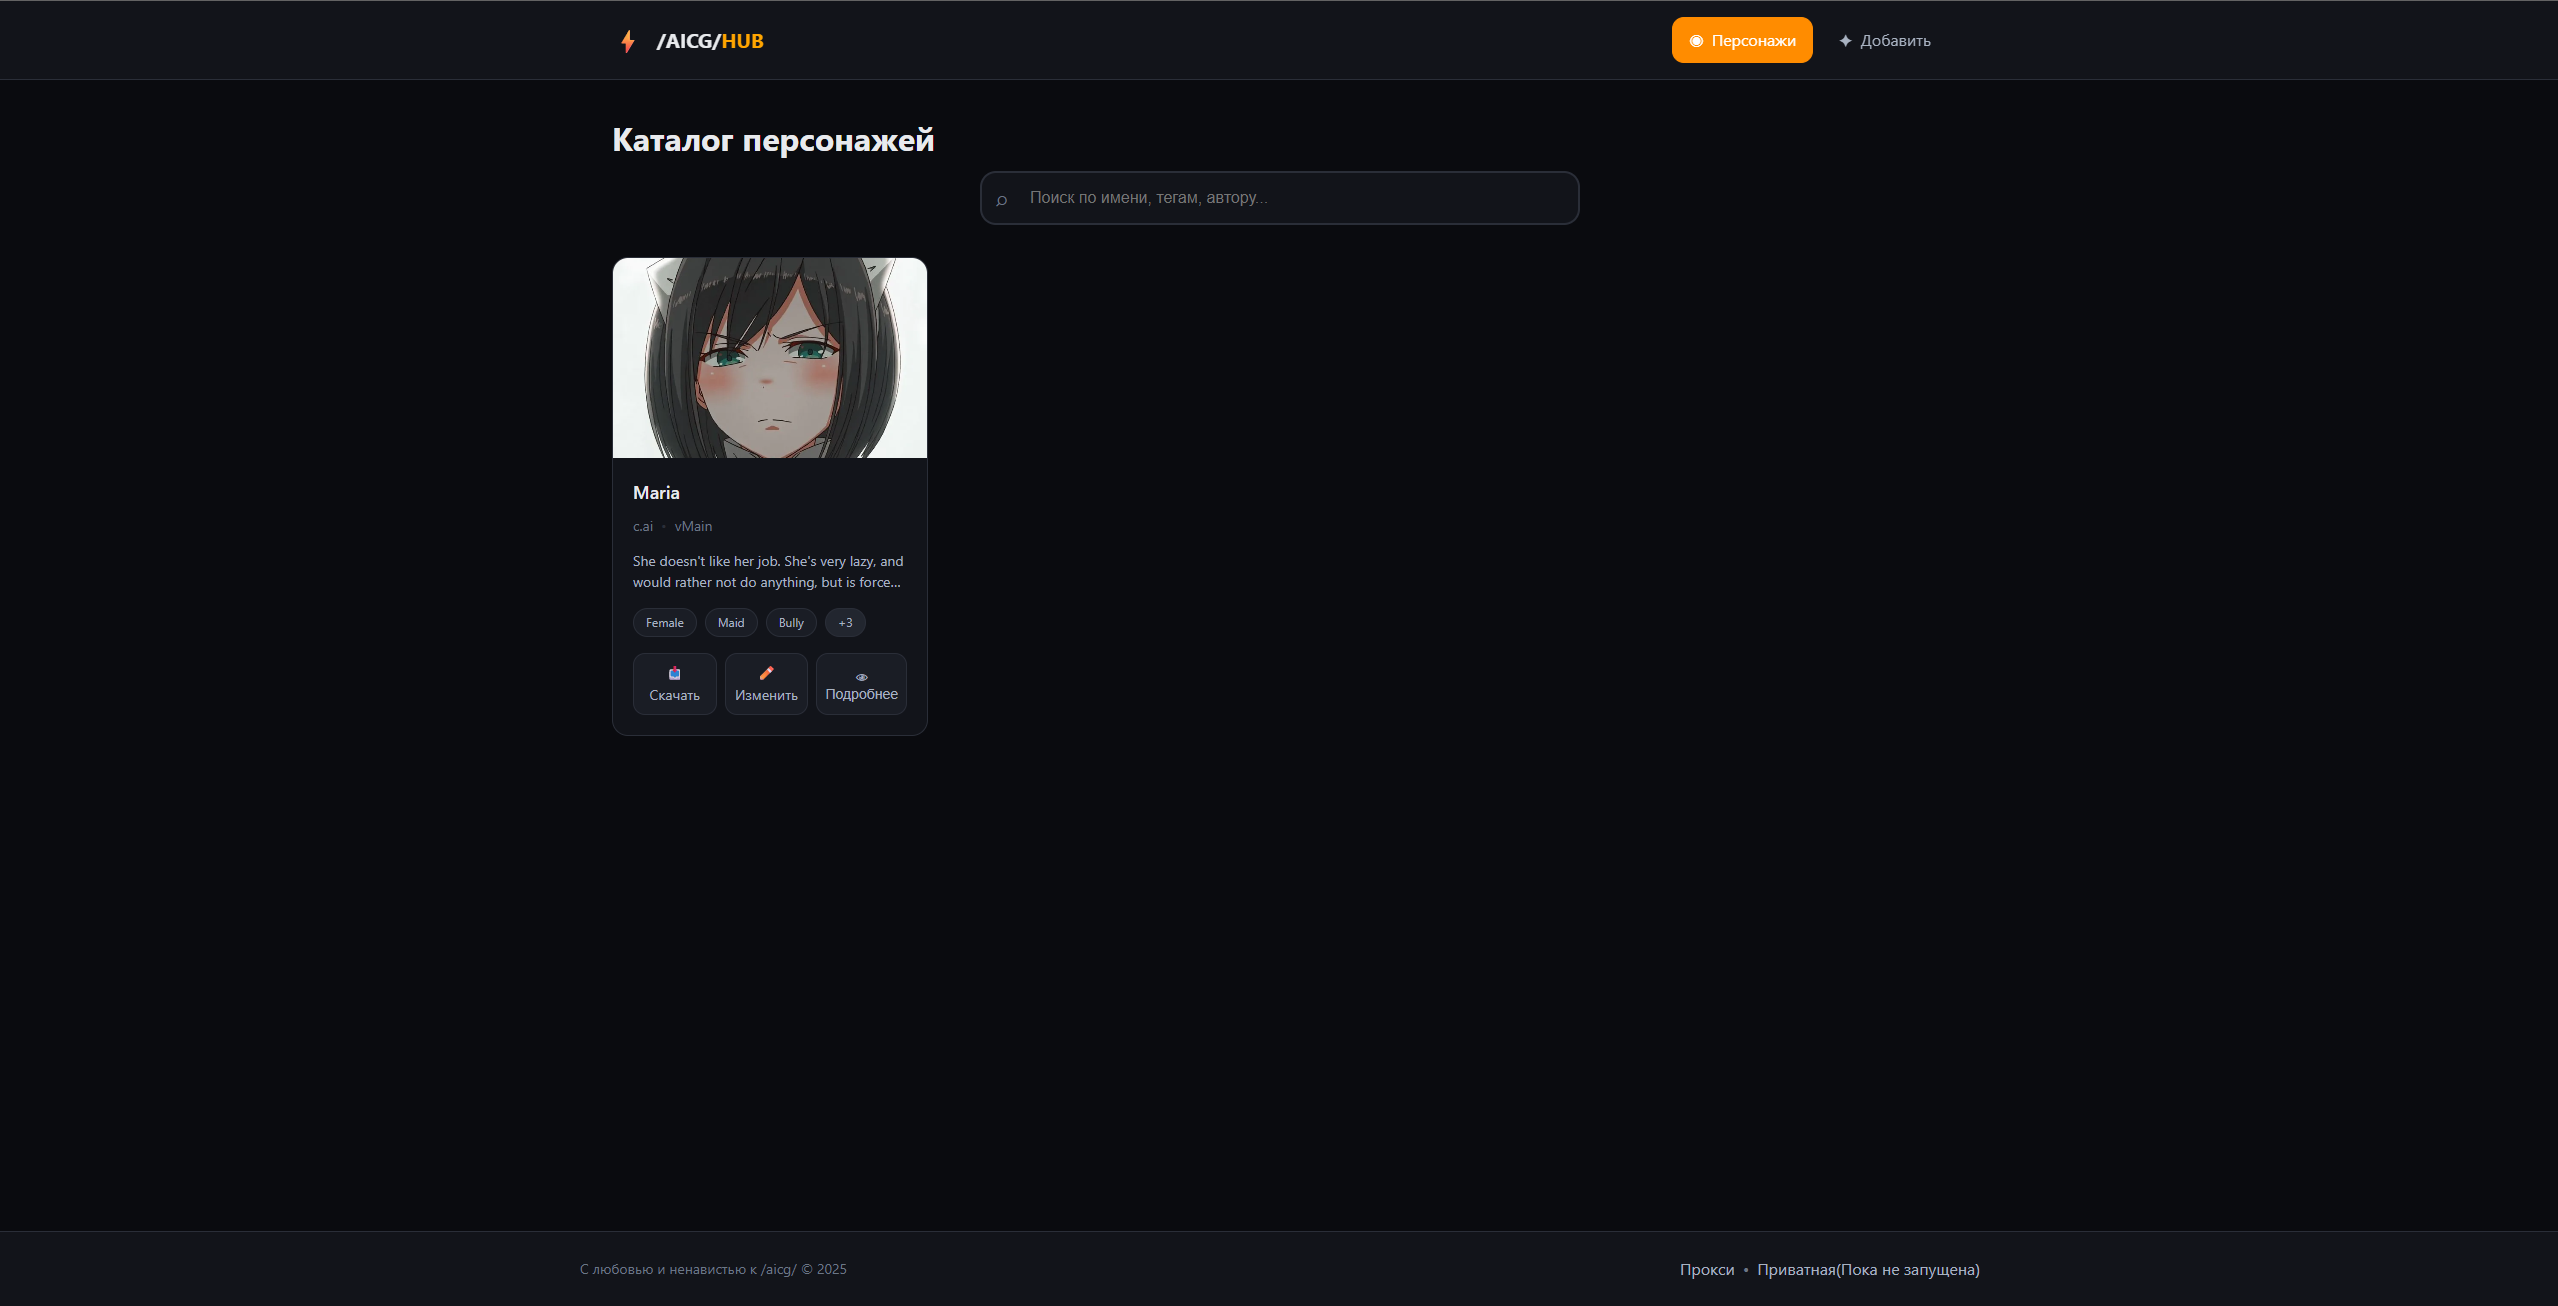Click the magnifier icon in the search bar
Viewport: 2558px width, 1306px height.
[x=1001, y=200]
